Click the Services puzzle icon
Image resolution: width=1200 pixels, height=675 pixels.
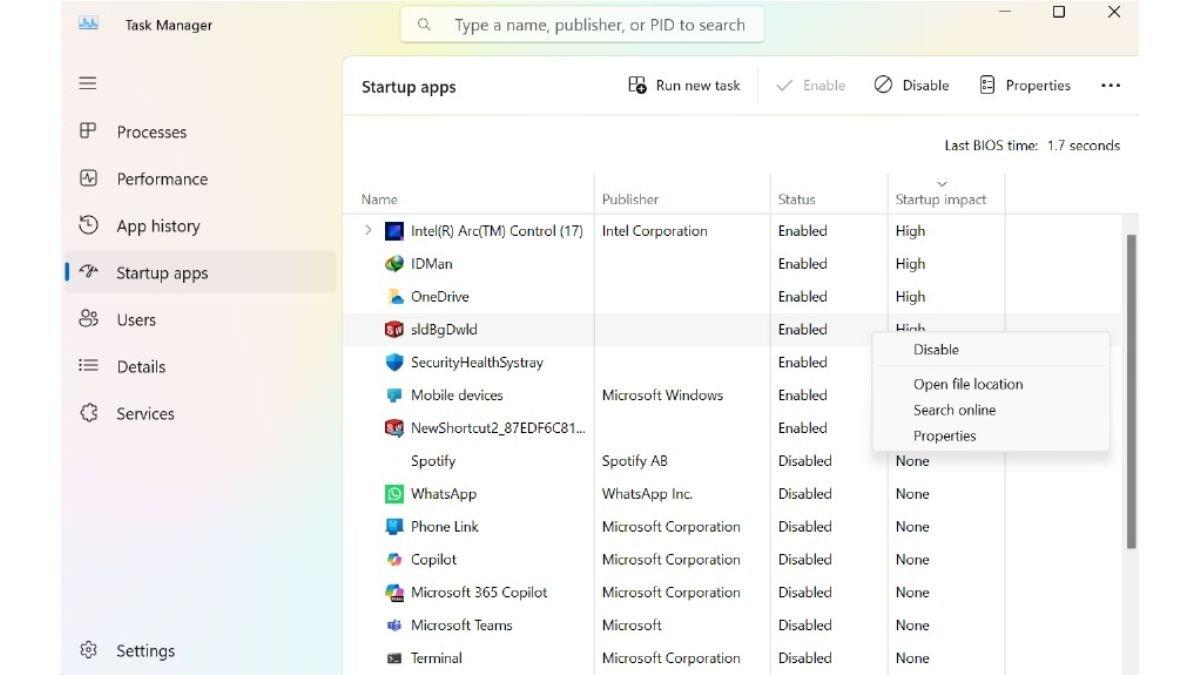(88, 413)
